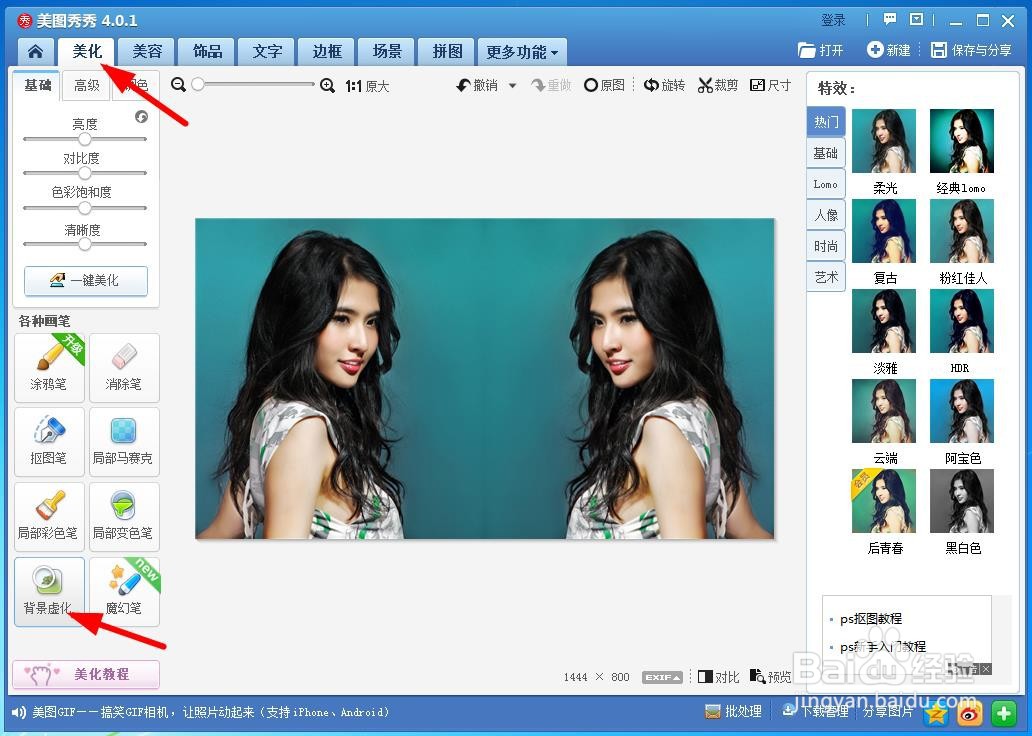Click the yellow star Qzone icon
Screen dimensions: 1032x736
pos(936,713)
